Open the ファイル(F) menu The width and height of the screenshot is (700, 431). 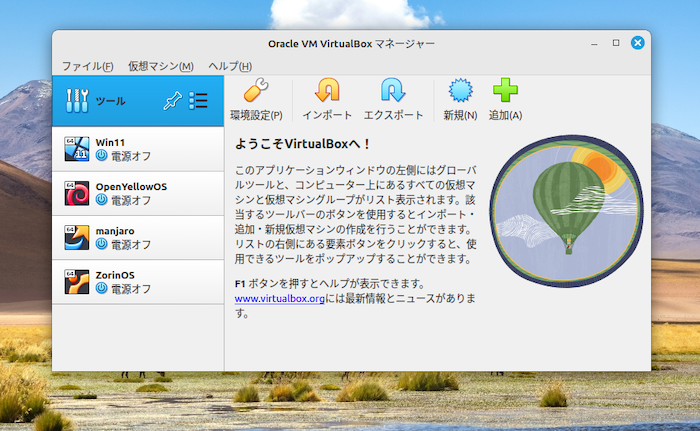pyautogui.click(x=88, y=66)
